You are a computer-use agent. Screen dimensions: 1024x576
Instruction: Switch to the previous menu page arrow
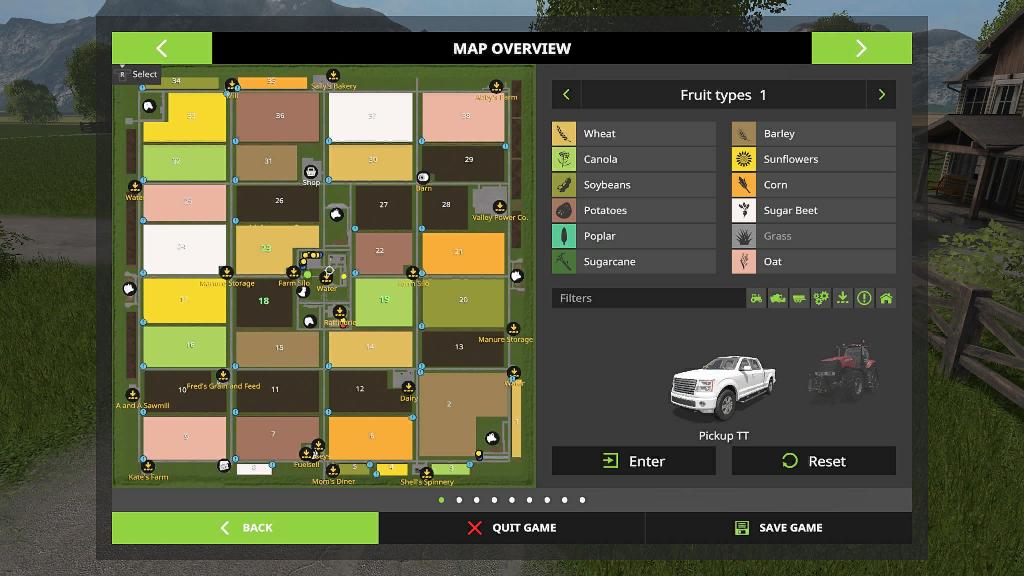[162, 48]
